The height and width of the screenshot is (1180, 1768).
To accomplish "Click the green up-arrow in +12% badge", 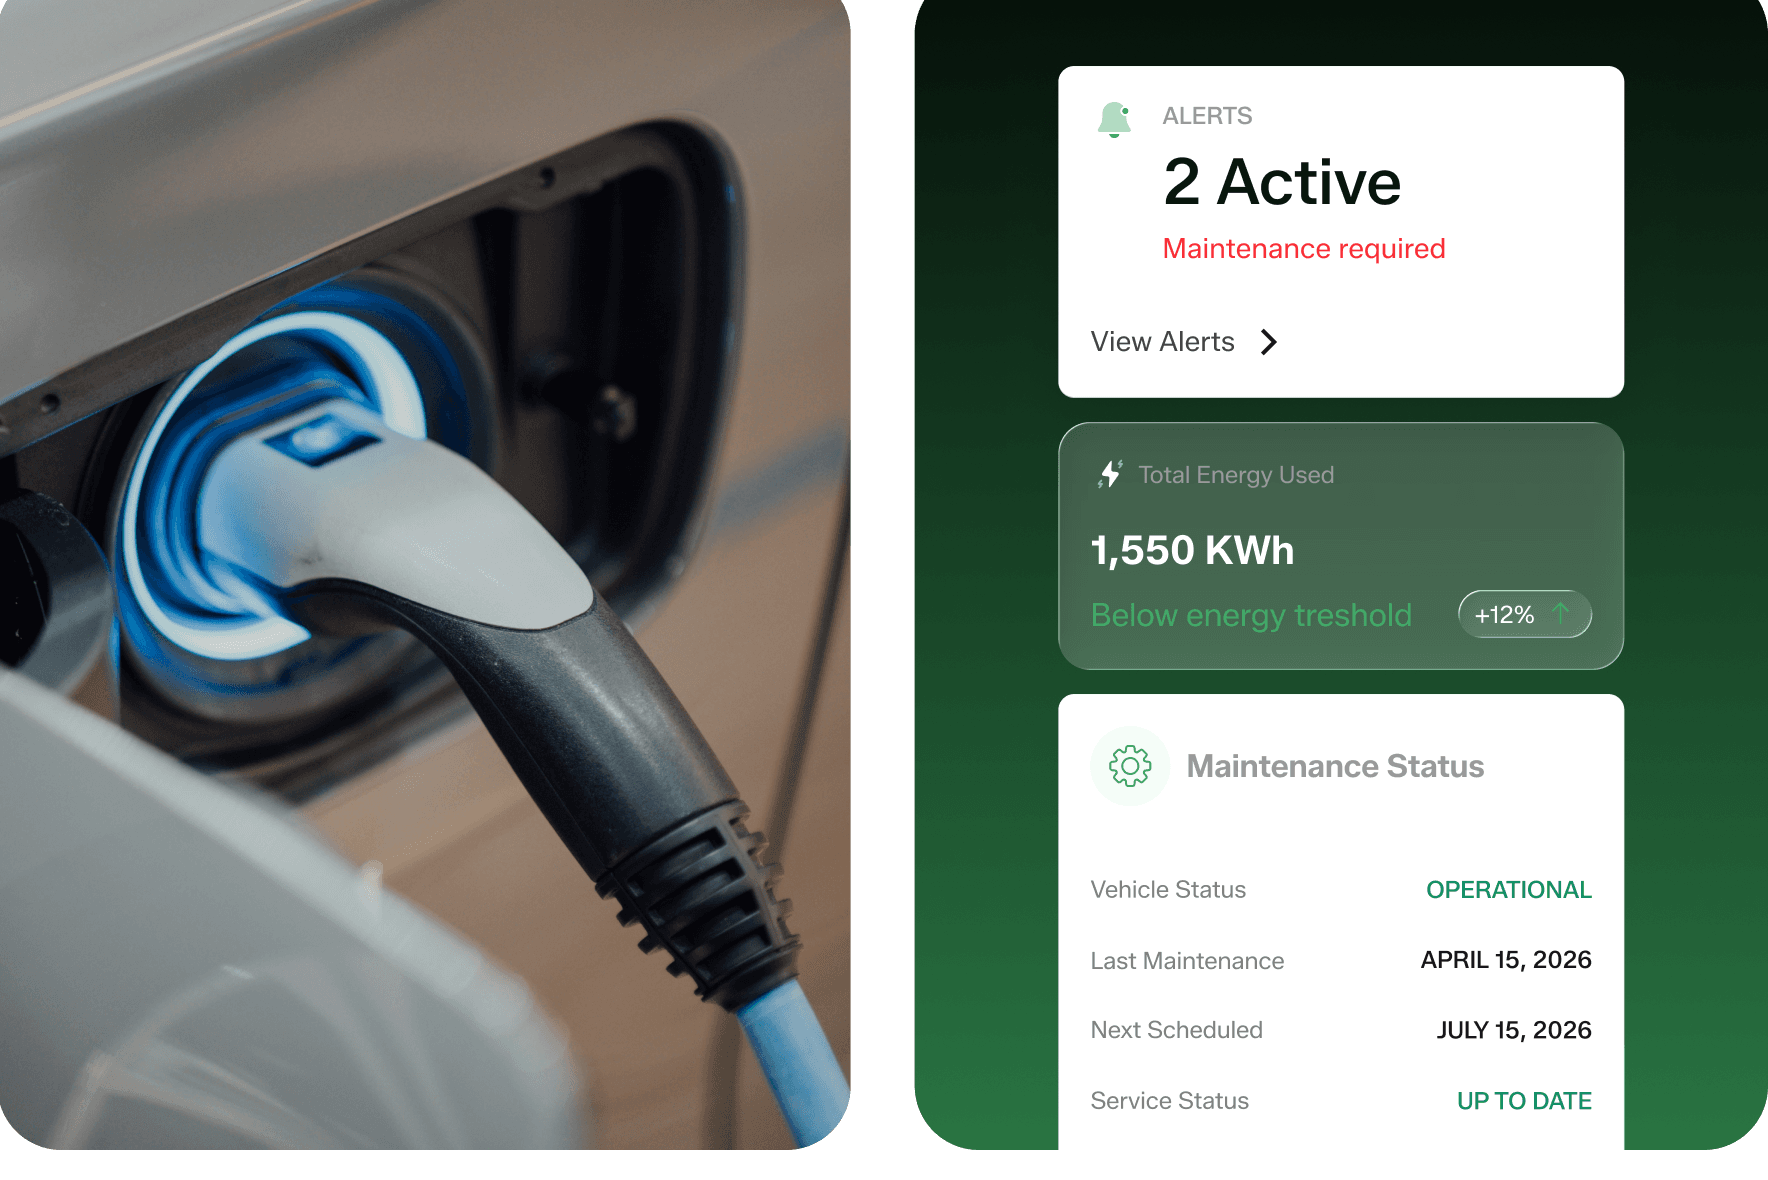I will pyautogui.click(x=1561, y=613).
